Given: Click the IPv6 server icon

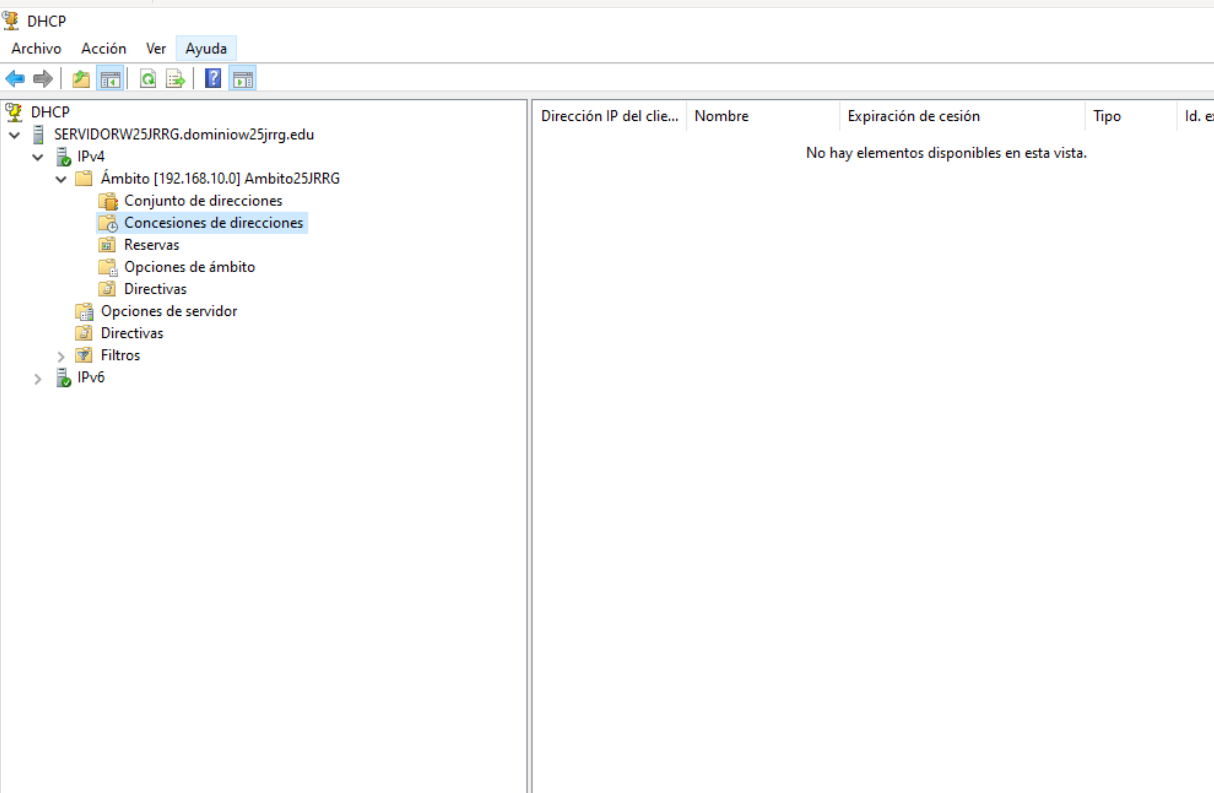Looking at the screenshot, I should pos(63,378).
